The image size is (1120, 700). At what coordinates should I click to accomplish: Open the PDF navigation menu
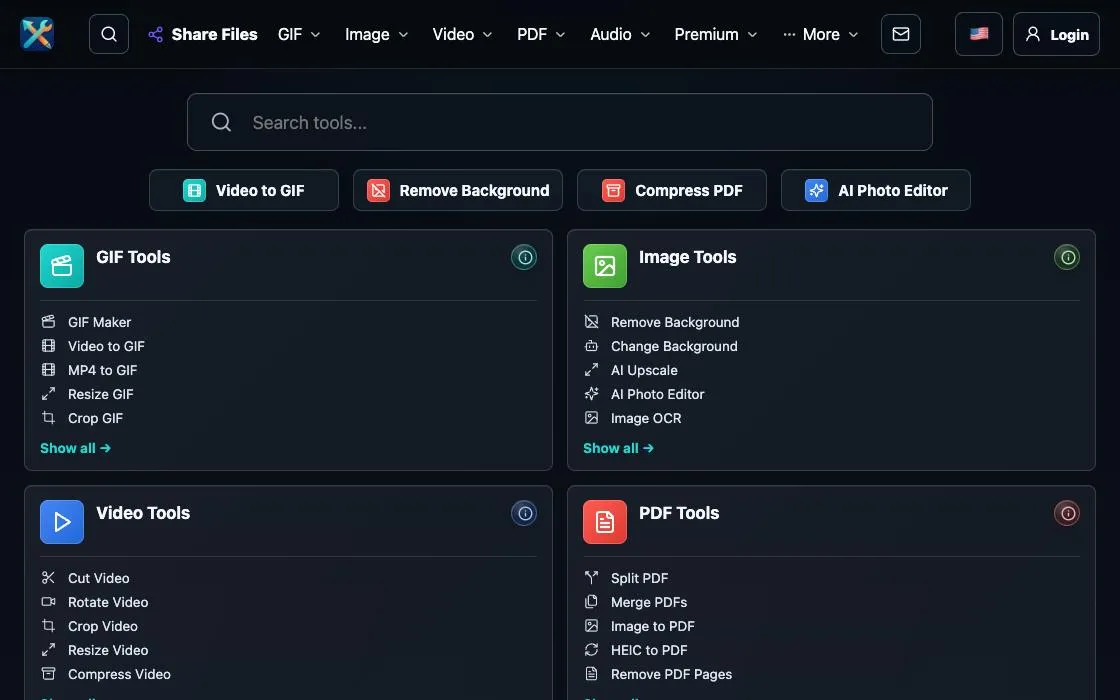(541, 34)
